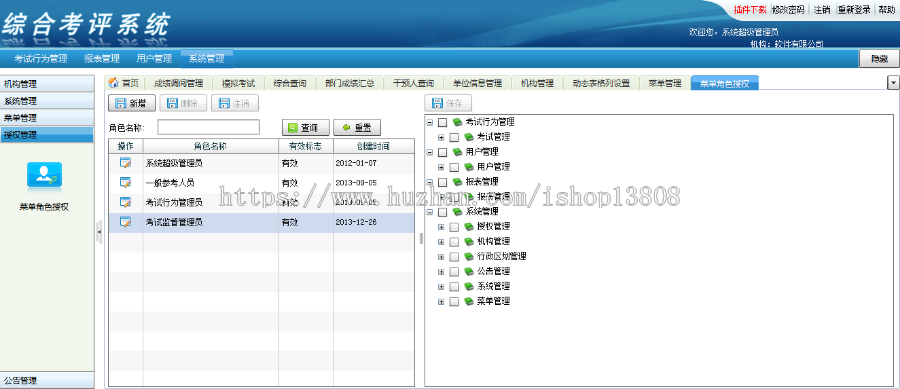This screenshot has height=389, width=900.
Task: Collapse the top-level 系统管理 tree node
Action: coord(429,212)
